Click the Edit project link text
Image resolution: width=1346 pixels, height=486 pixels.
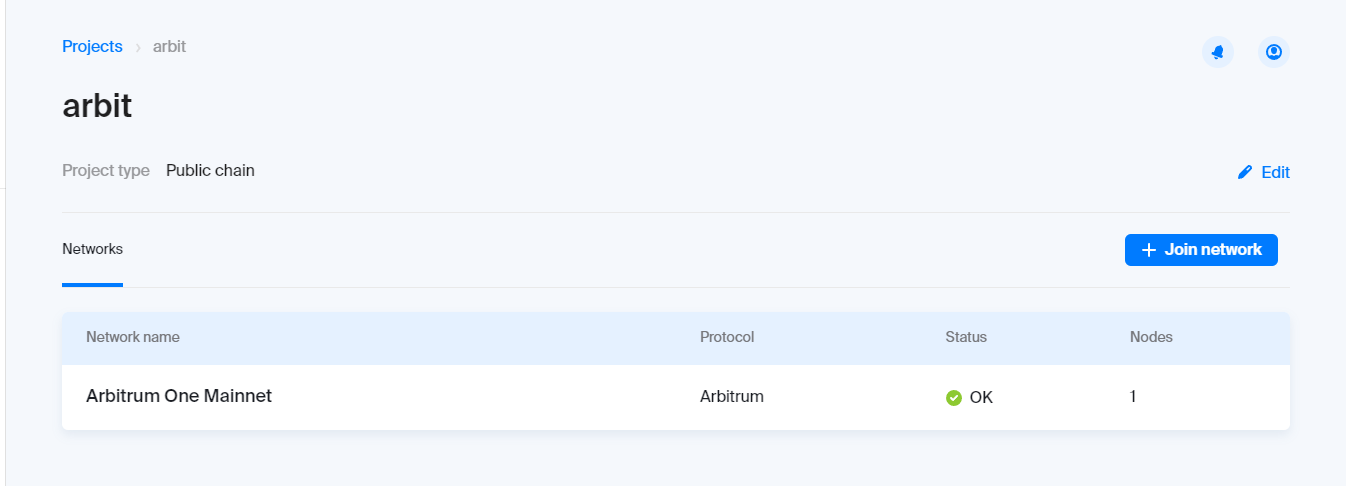coord(1275,172)
